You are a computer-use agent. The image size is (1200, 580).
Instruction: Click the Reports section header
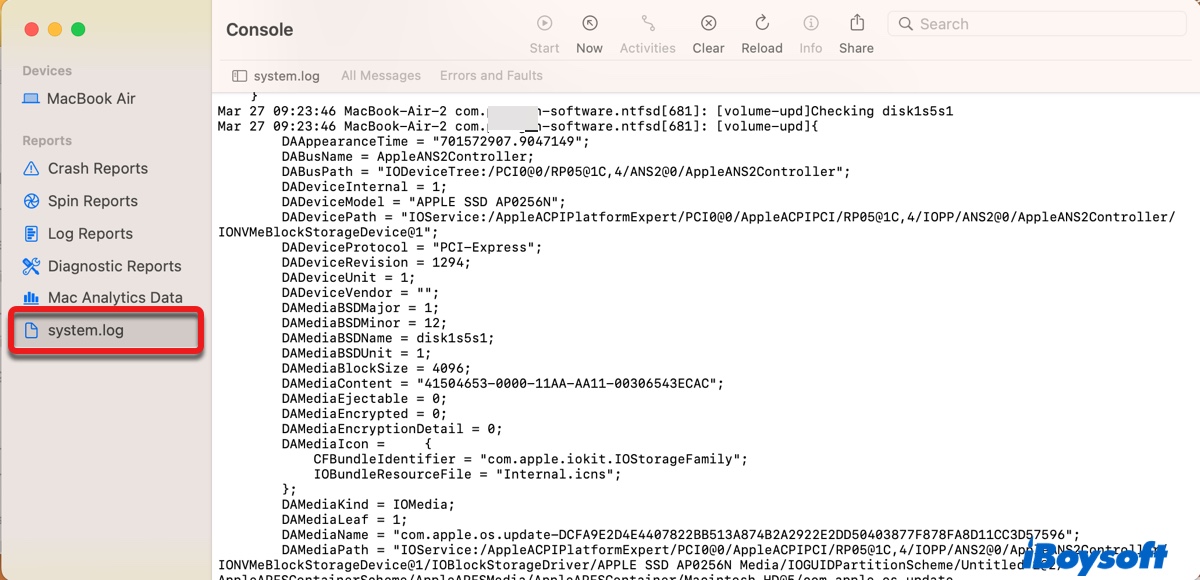coord(47,141)
